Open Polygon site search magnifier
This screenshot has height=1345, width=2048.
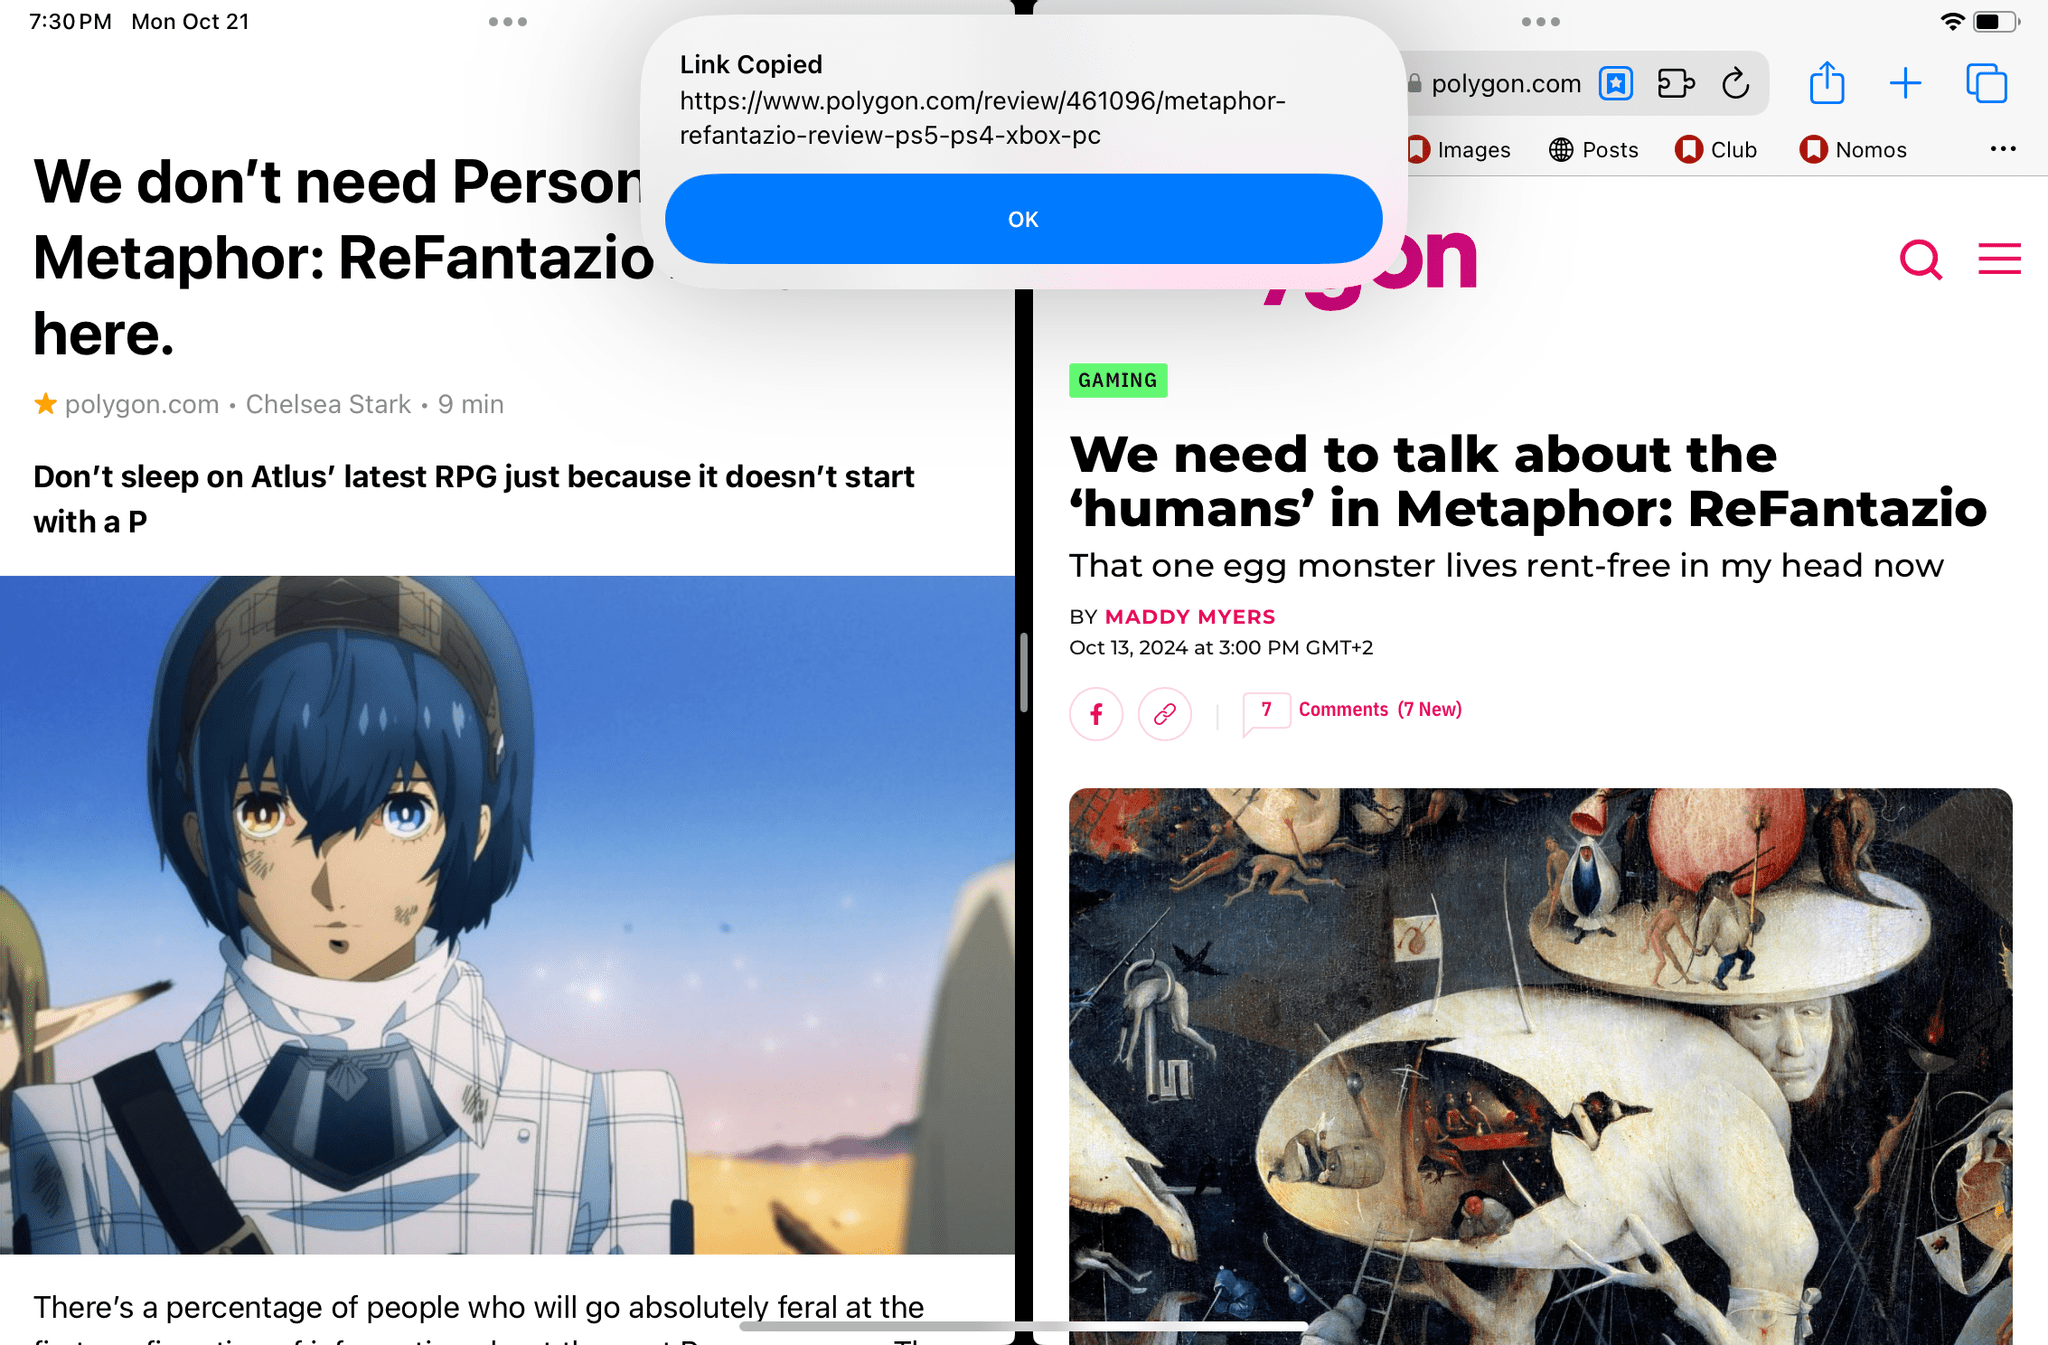[1920, 260]
